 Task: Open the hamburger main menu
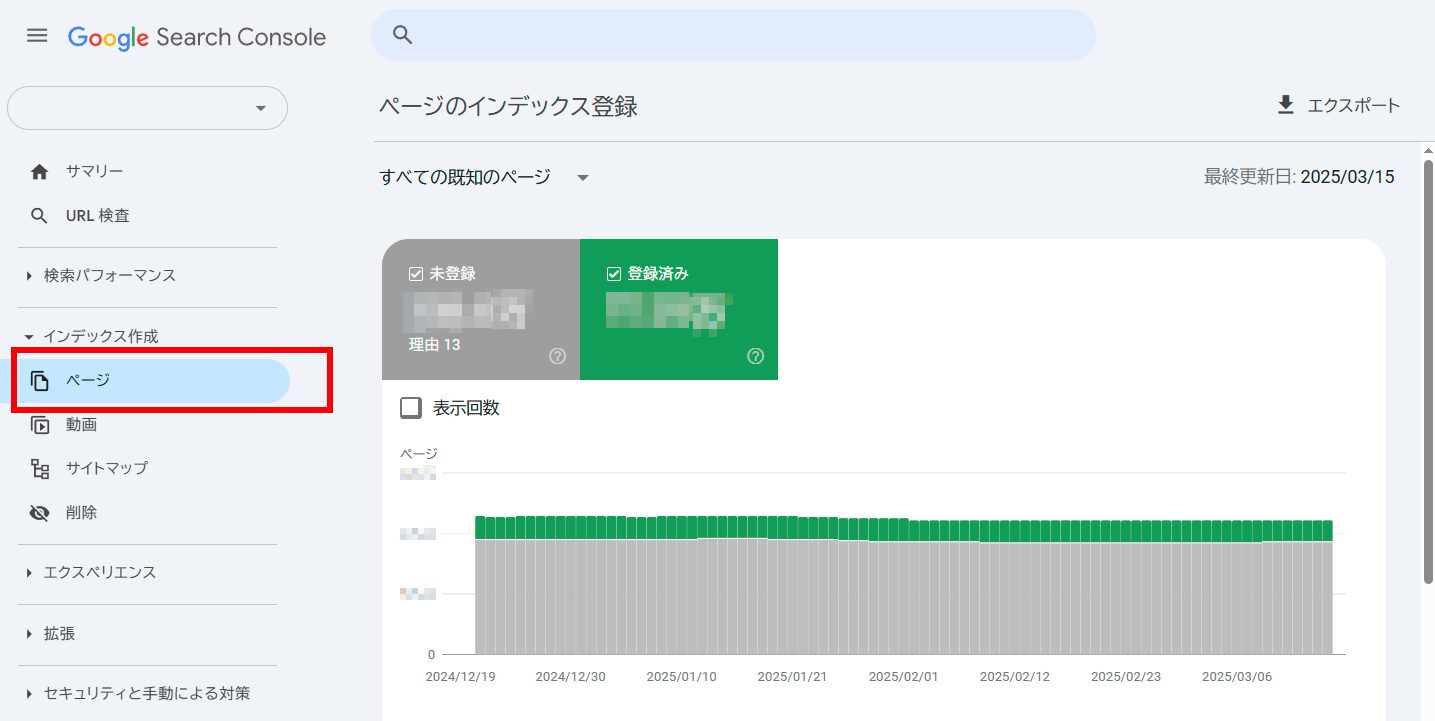[37, 36]
